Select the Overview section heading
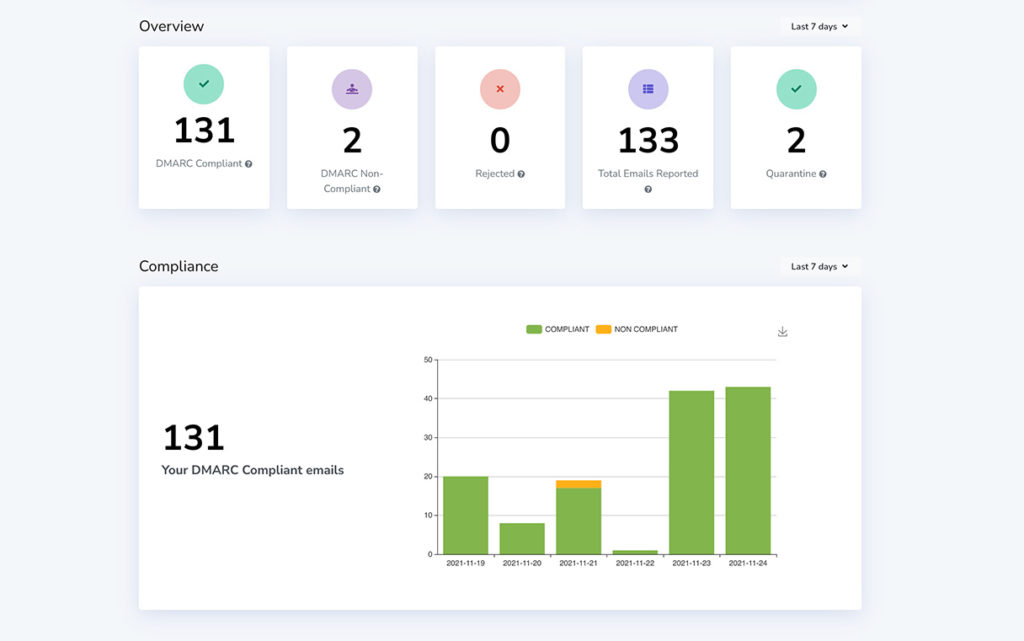Screen dimensions: 1024x641 pos(171,26)
